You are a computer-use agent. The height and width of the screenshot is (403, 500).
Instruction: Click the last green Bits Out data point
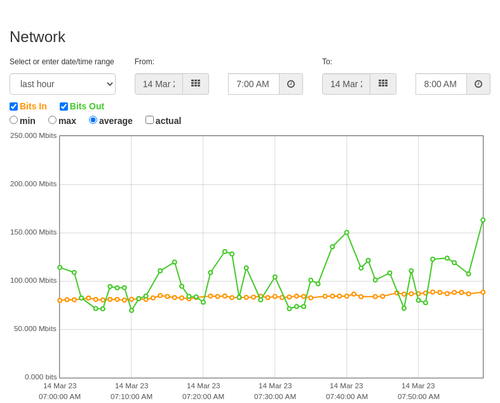(483, 220)
